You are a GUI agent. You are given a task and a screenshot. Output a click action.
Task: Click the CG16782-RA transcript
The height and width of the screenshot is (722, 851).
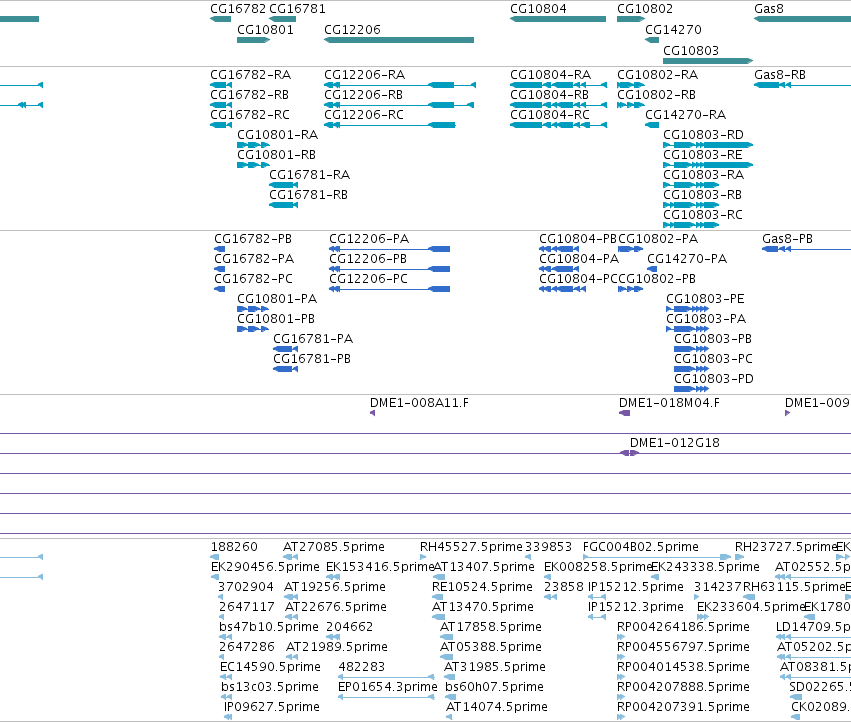[221, 85]
